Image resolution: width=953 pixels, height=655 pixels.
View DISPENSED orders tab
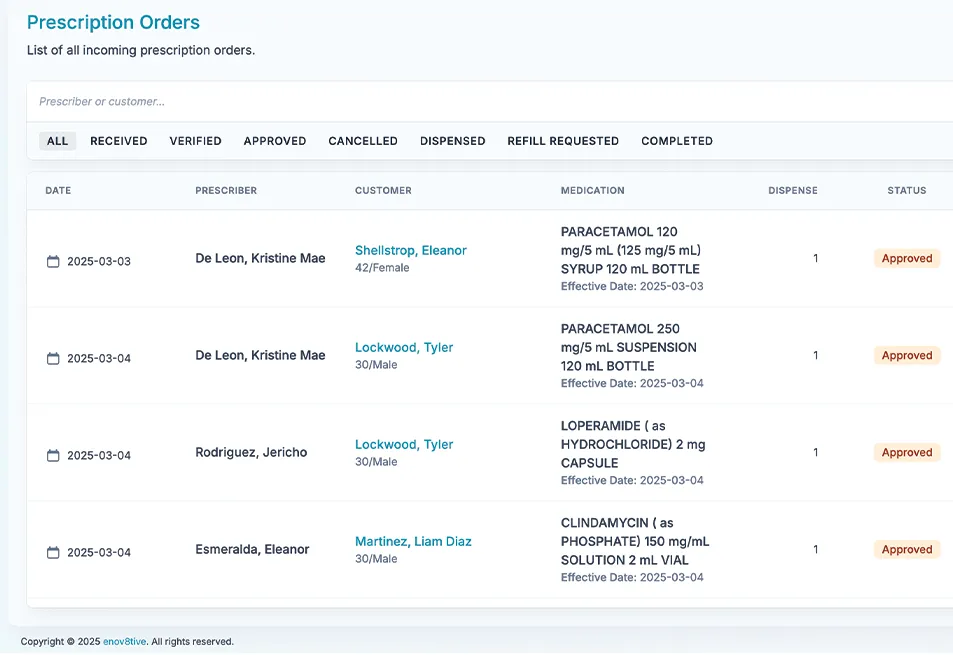coord(452,141)
